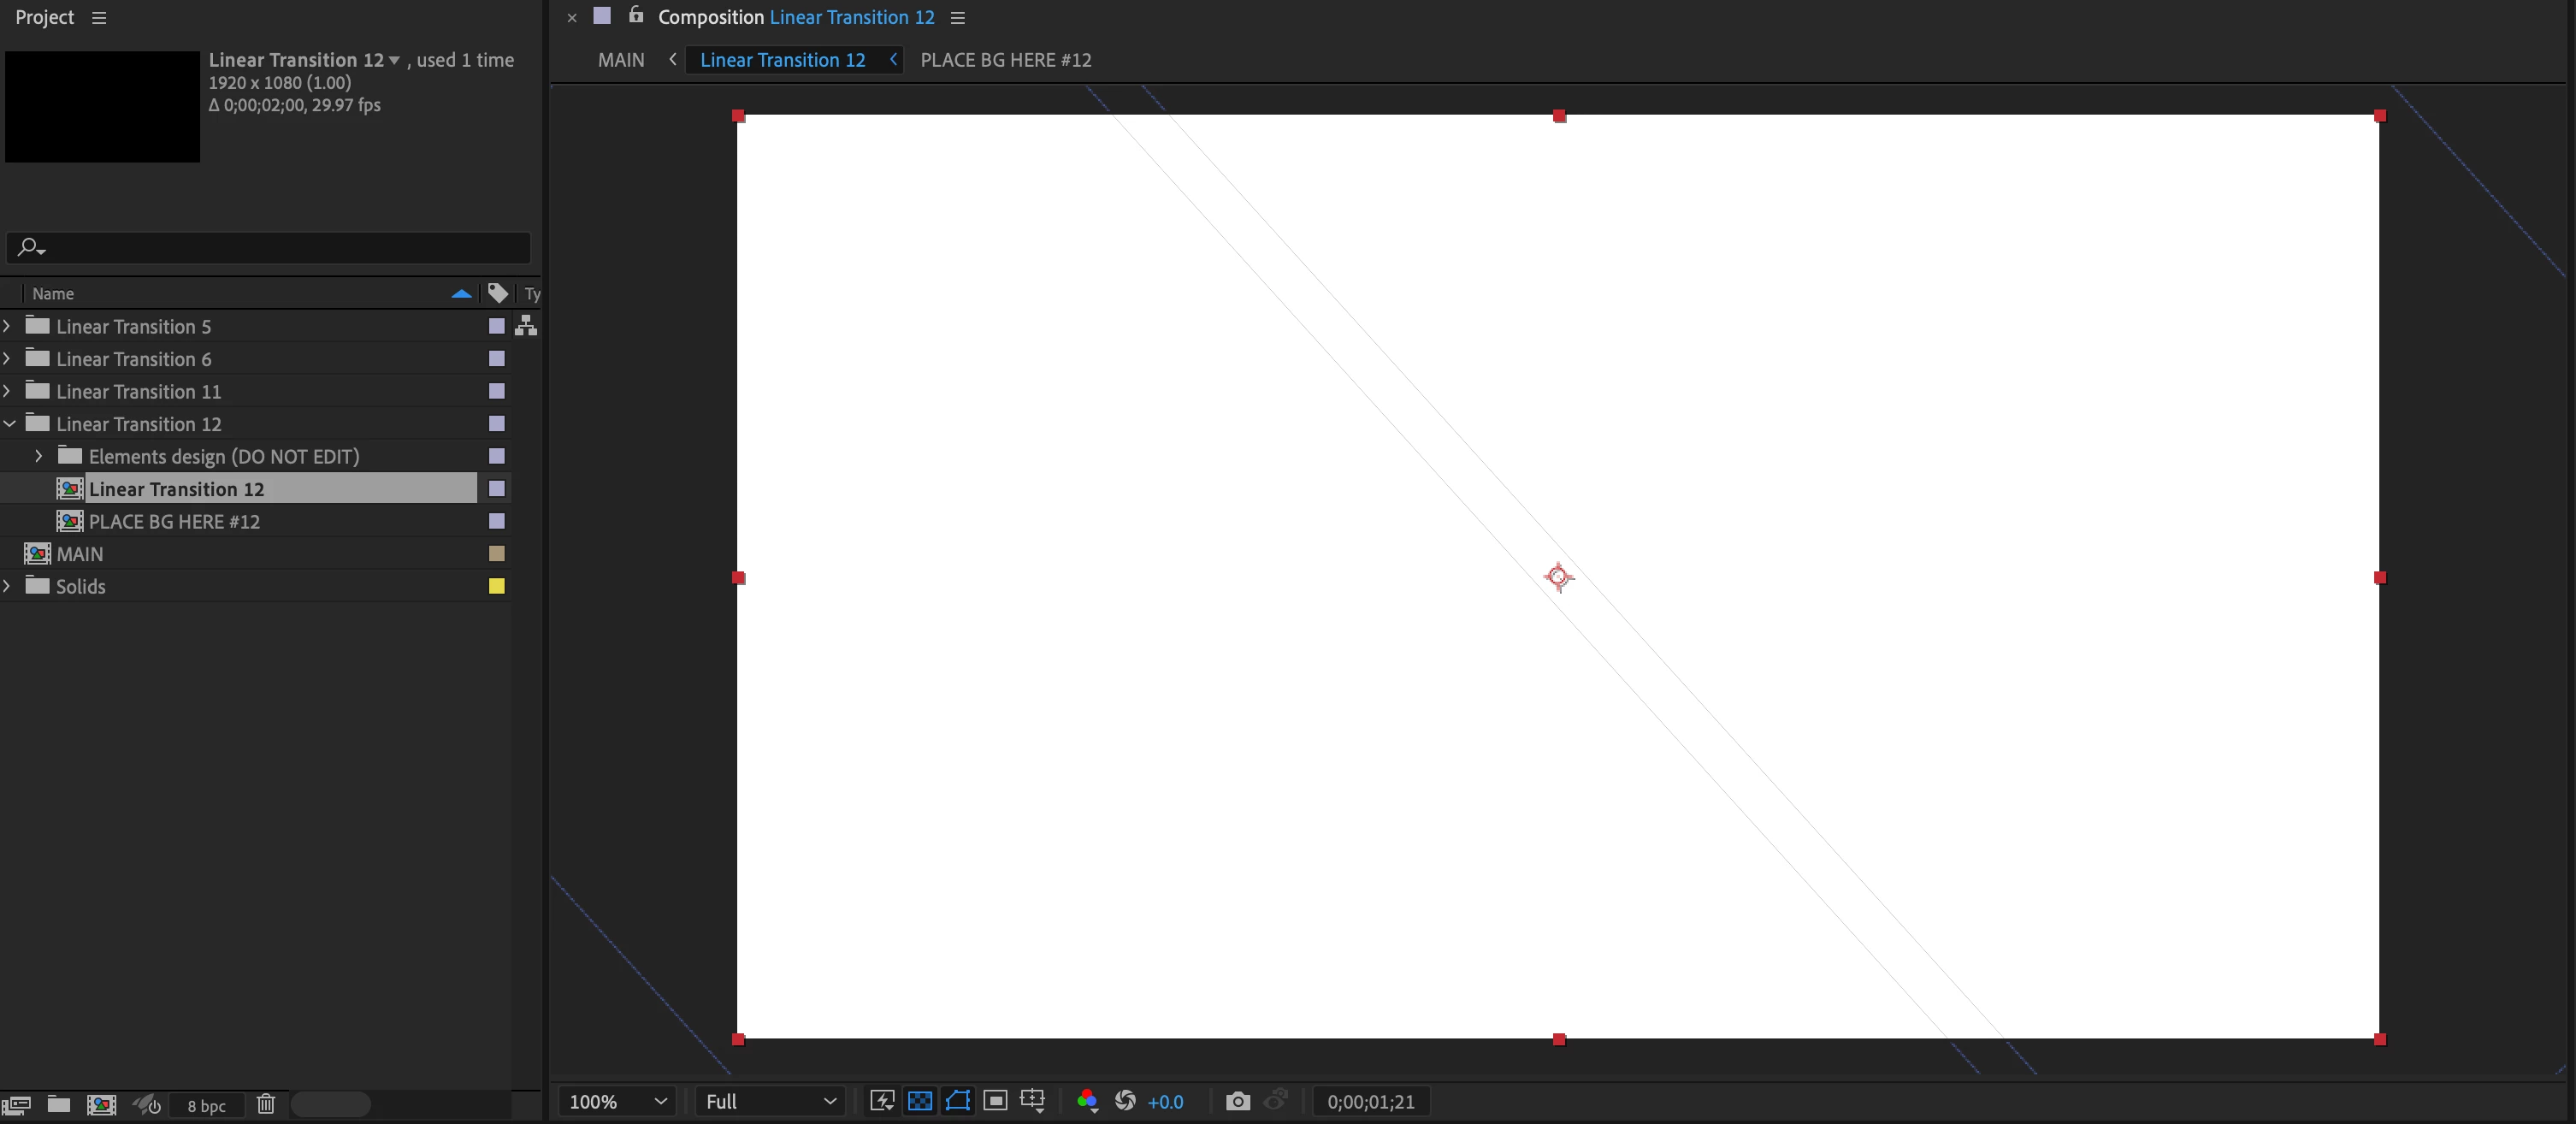The image size is (2576, 1124).
Task: Toggle the Region of Interest button
Action: (x=995, y=1101)
